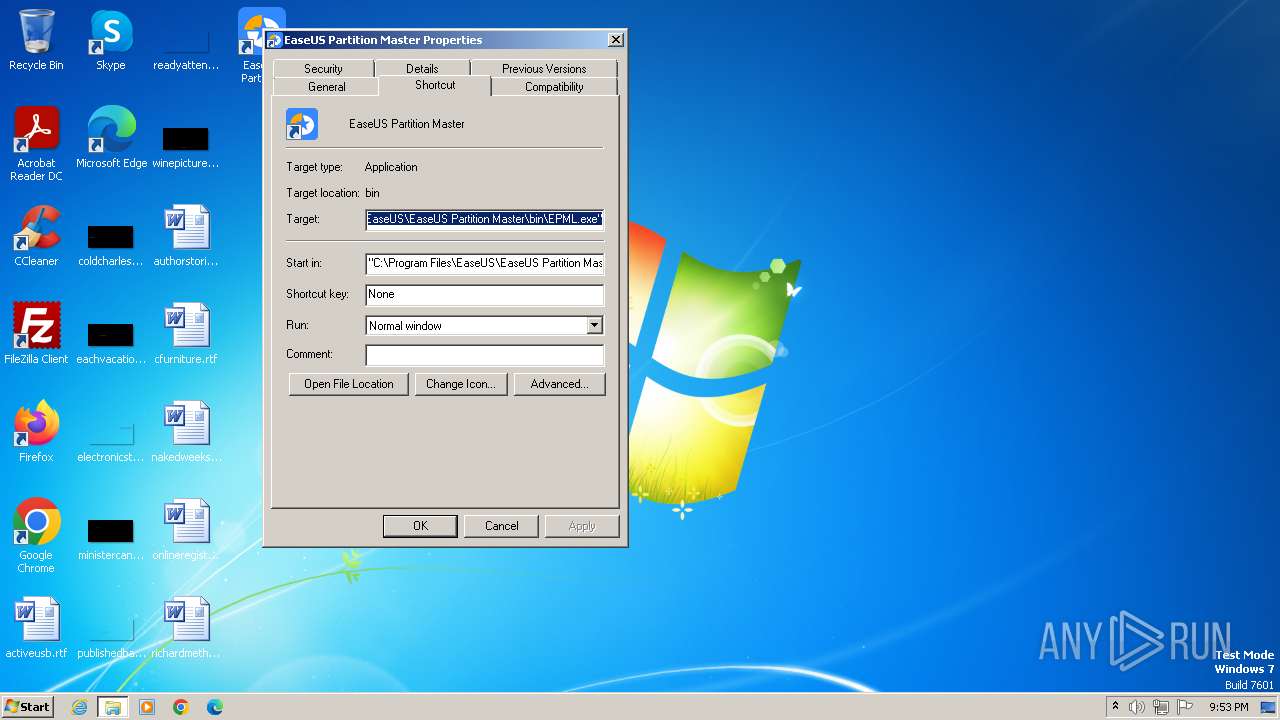
Task: Open volume control in system tray
Action: click(1137, 707)
